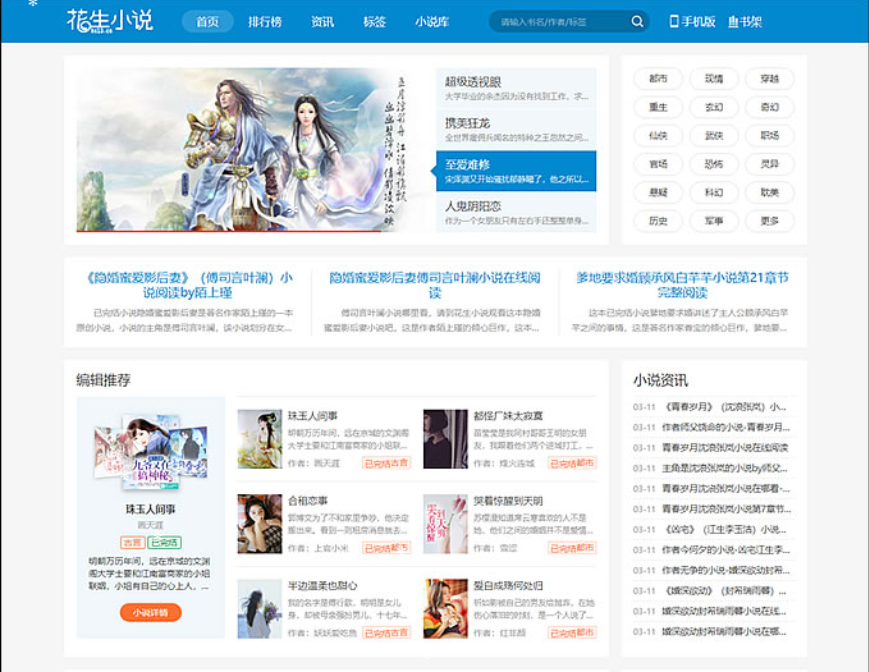Select the 首页 navigation tab
Image resolution: width=869 pixels, height=672 pixels.
click(x=207, y=22)
